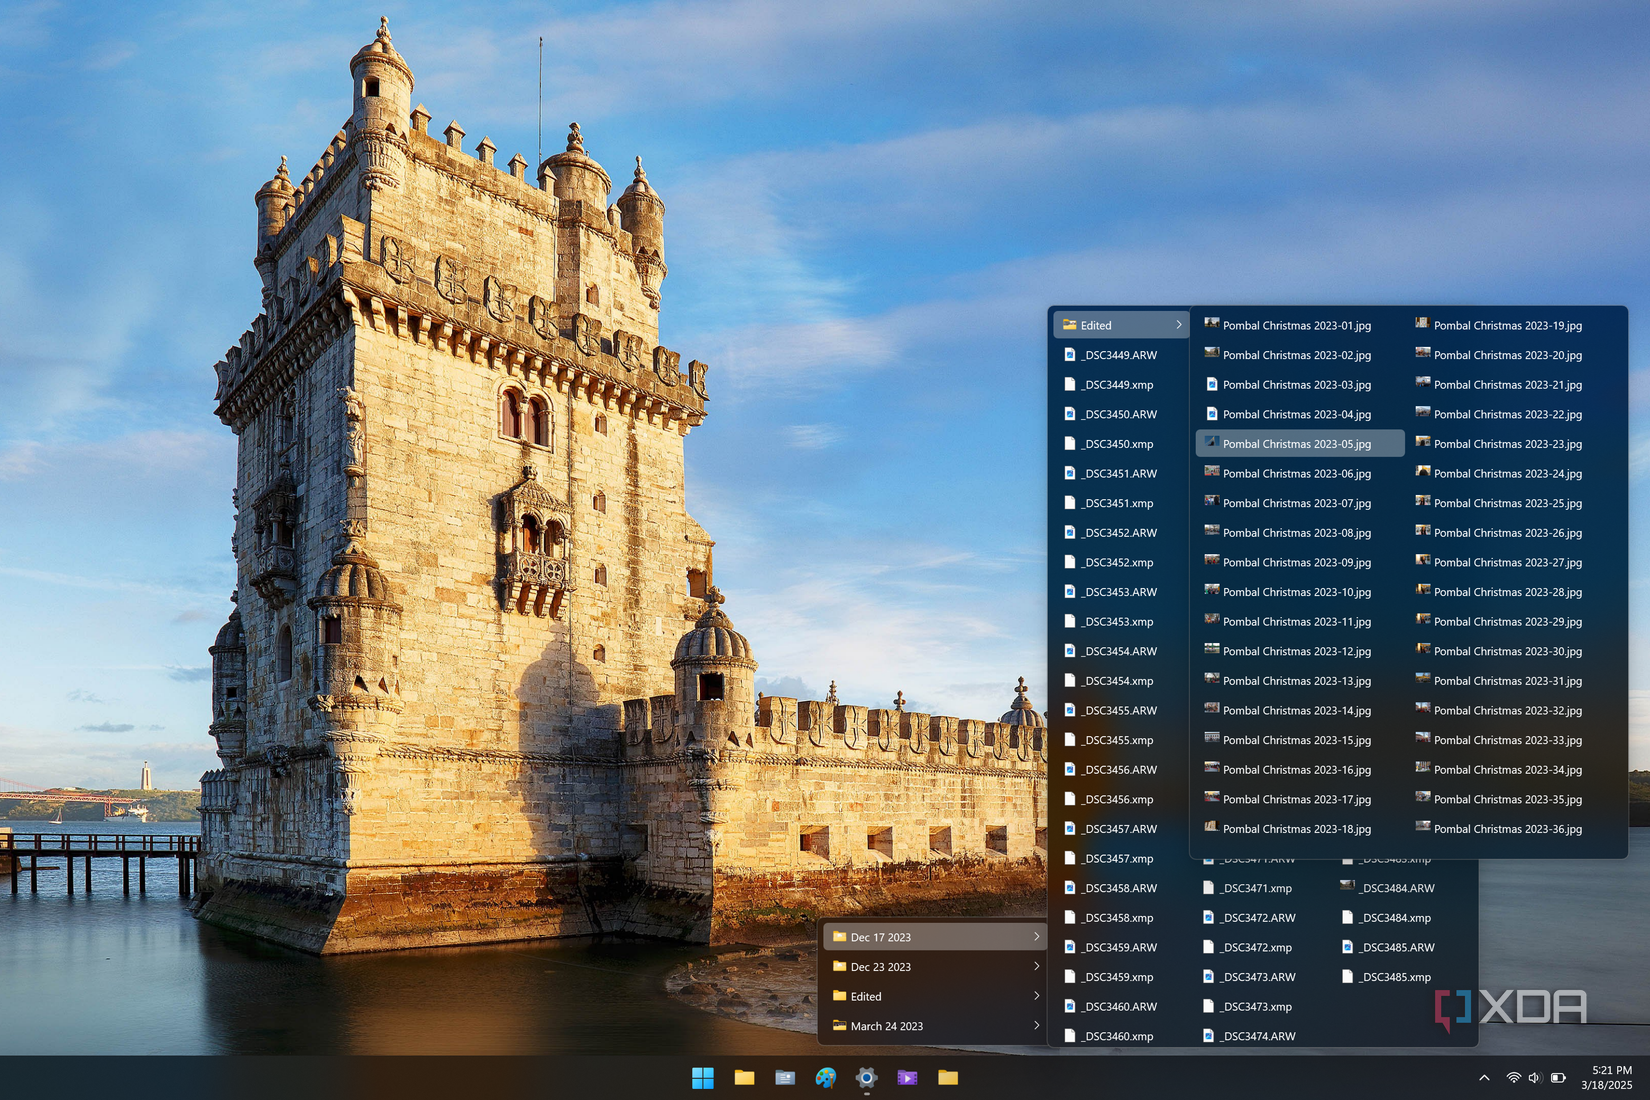Open the documents folder icon on the taskbar

click(784, 1078)
